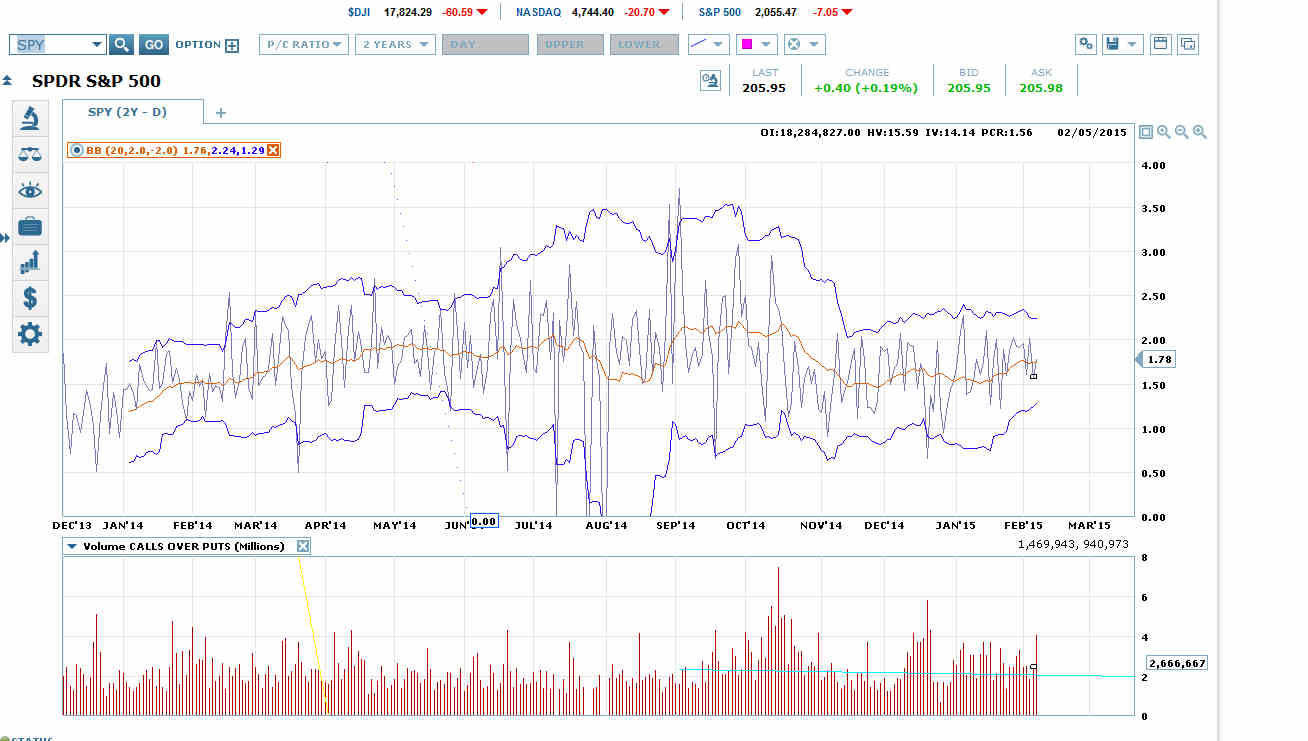Expand sidebar with double arrow icon

[5, 238]
